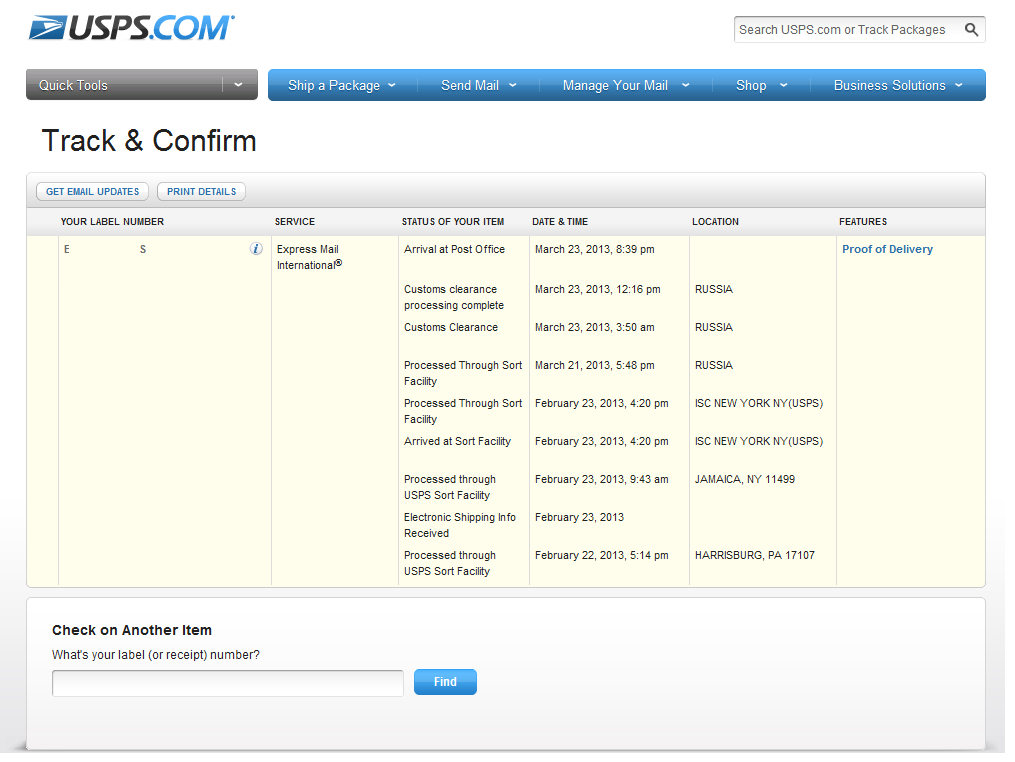Expand the Quick Tools dropdown arrow
Viewport: 1015px width, 762px height.
pos(238,85)
